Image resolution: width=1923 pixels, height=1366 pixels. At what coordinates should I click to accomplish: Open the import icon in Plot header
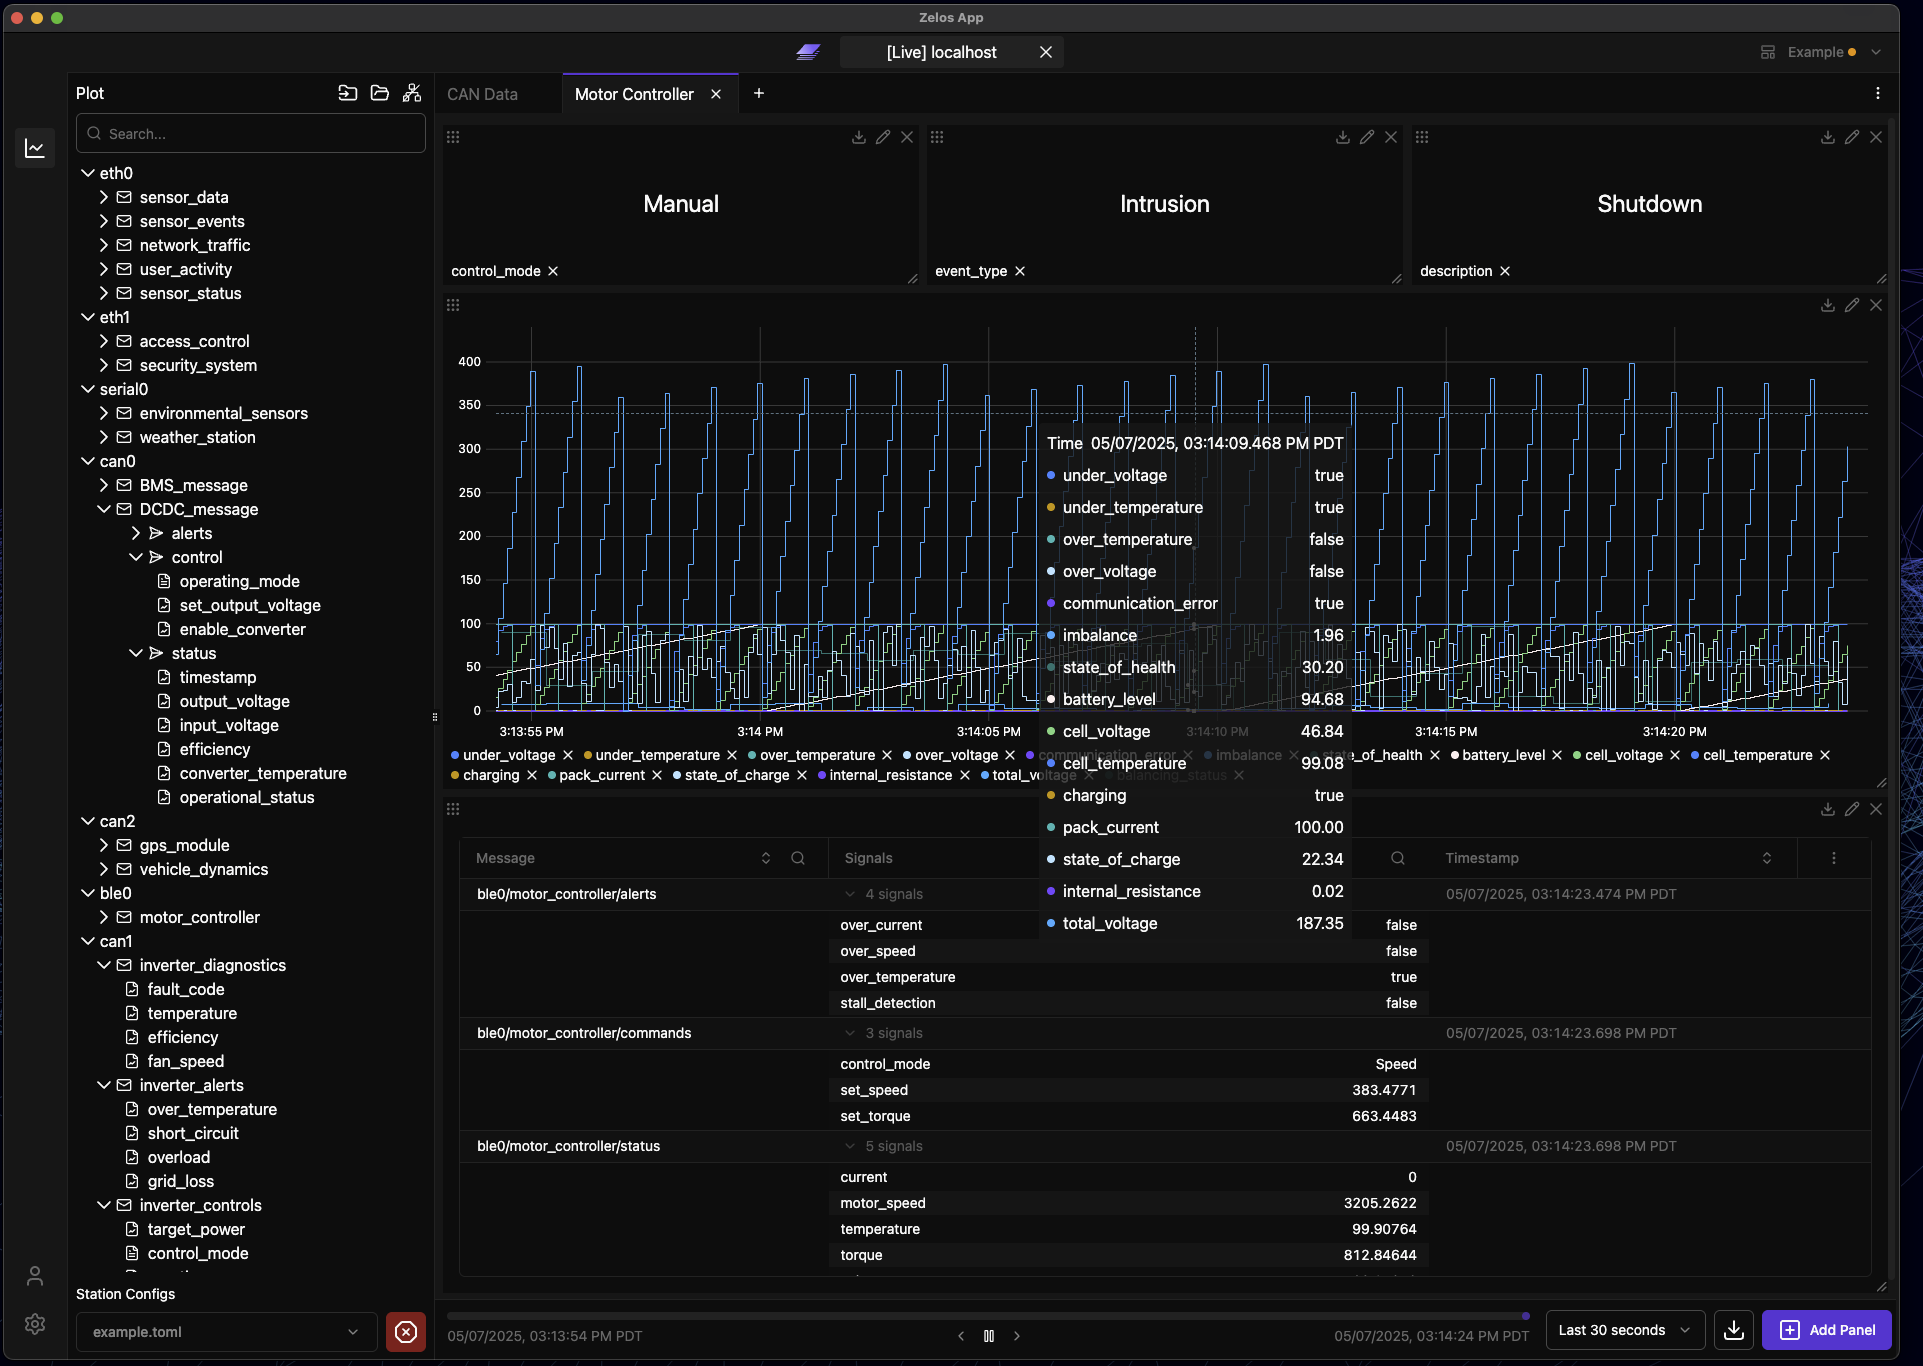[347, 93]
